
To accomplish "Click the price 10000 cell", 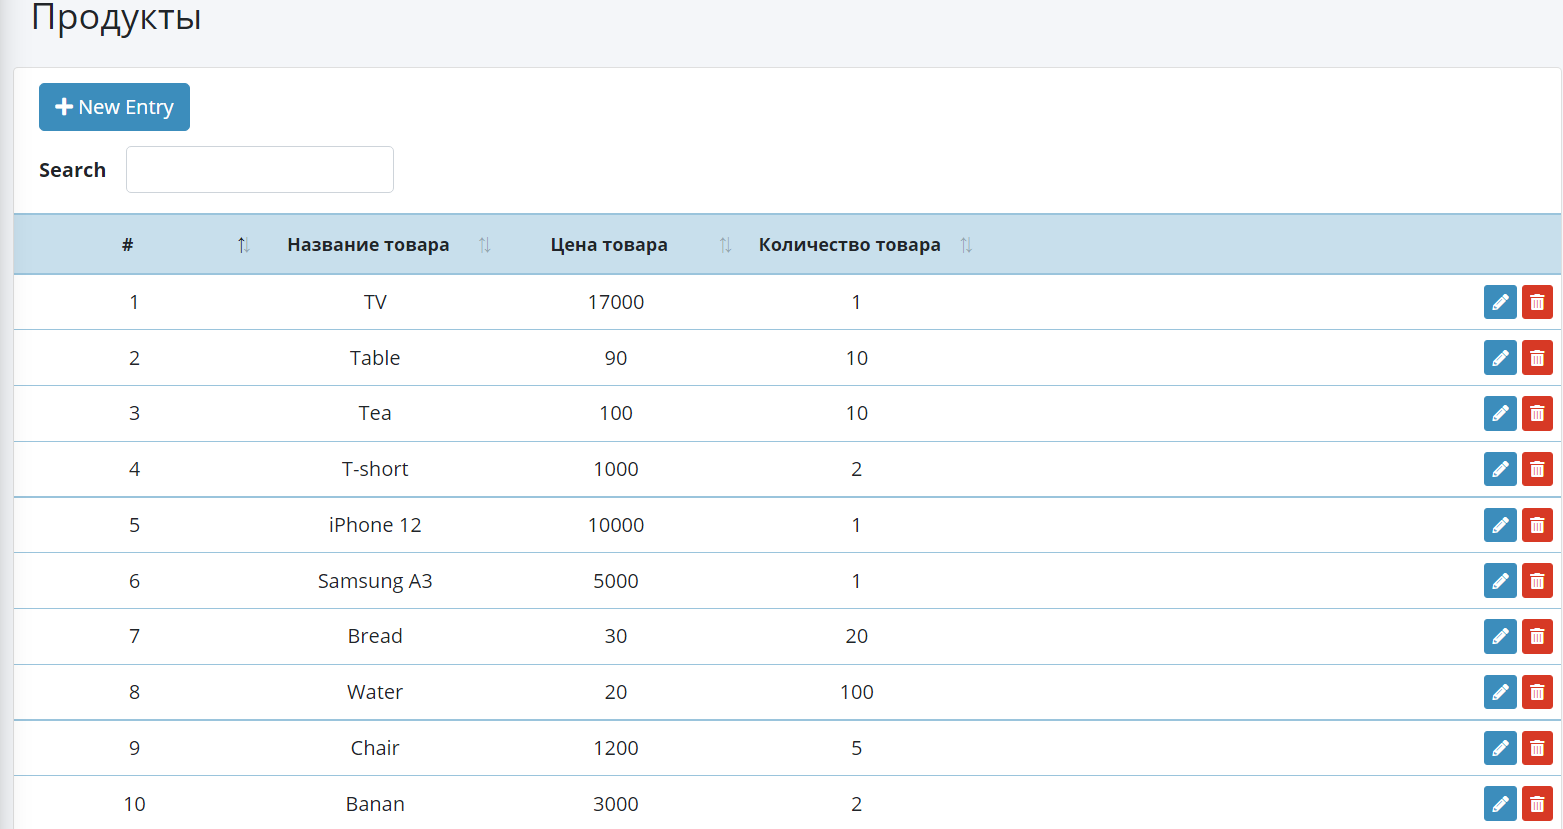I will 616,525.
